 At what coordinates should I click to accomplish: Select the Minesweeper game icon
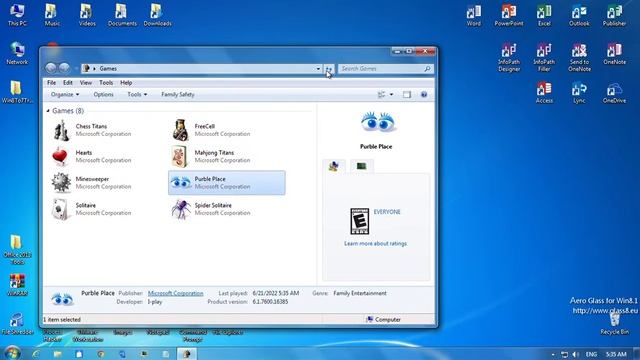pyautogui.click(x=61, y=182)
